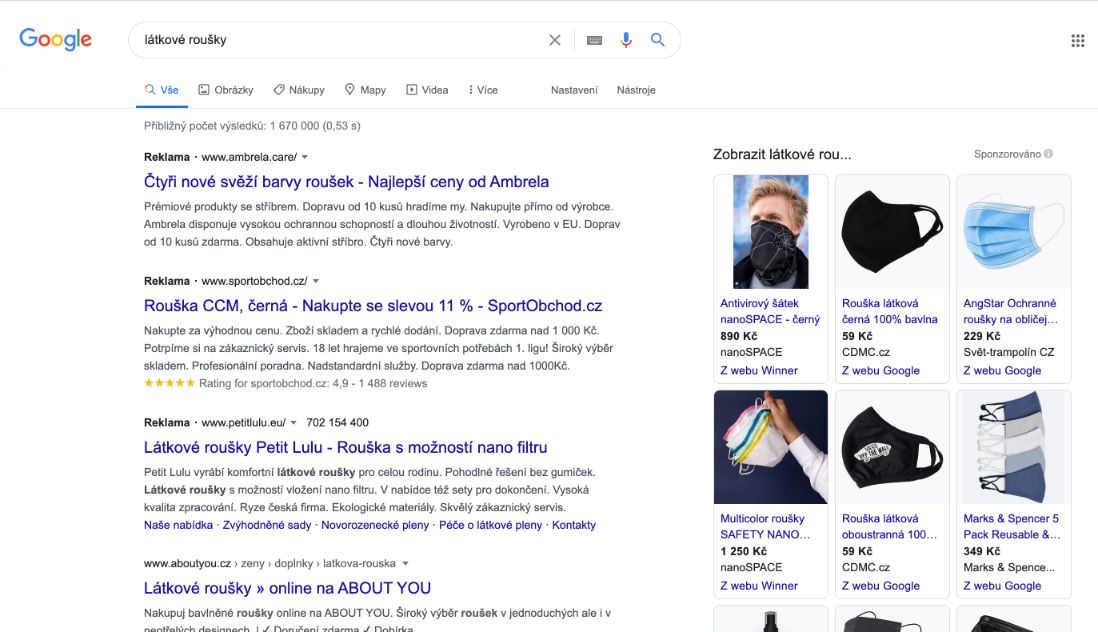Open the Multicolor roušky product image
Viewport: 1098px width, 632px height.
(x=770, y=447)
